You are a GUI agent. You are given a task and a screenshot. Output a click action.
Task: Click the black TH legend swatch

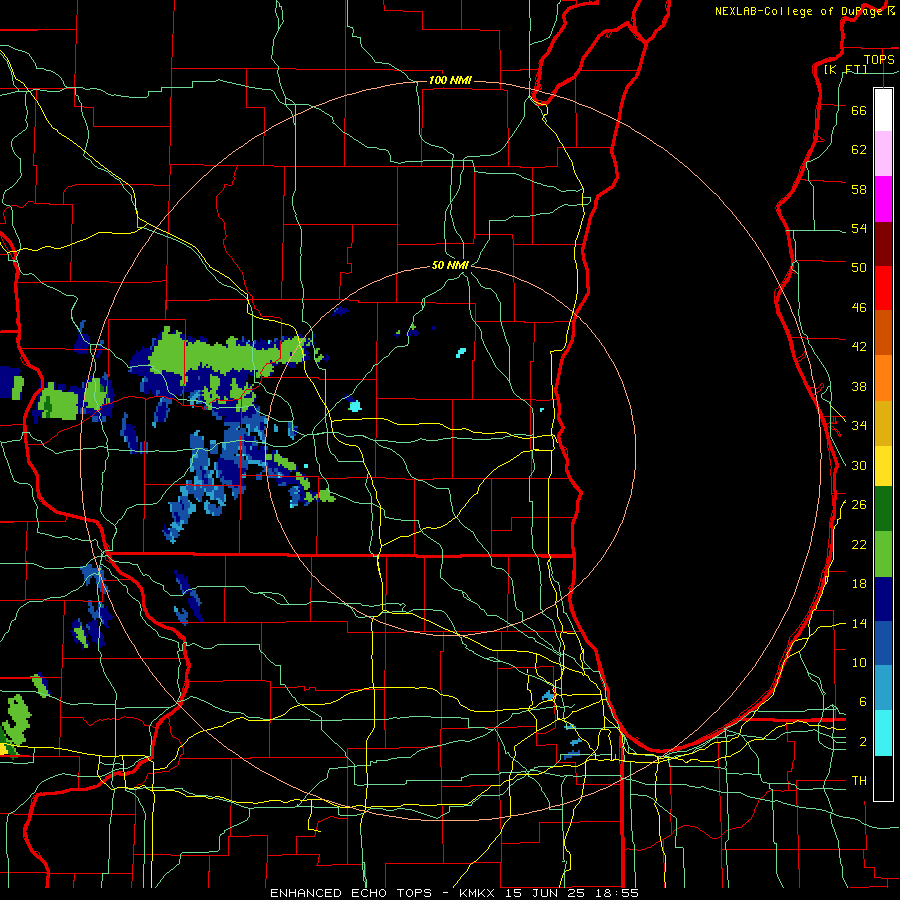point(883,778)
